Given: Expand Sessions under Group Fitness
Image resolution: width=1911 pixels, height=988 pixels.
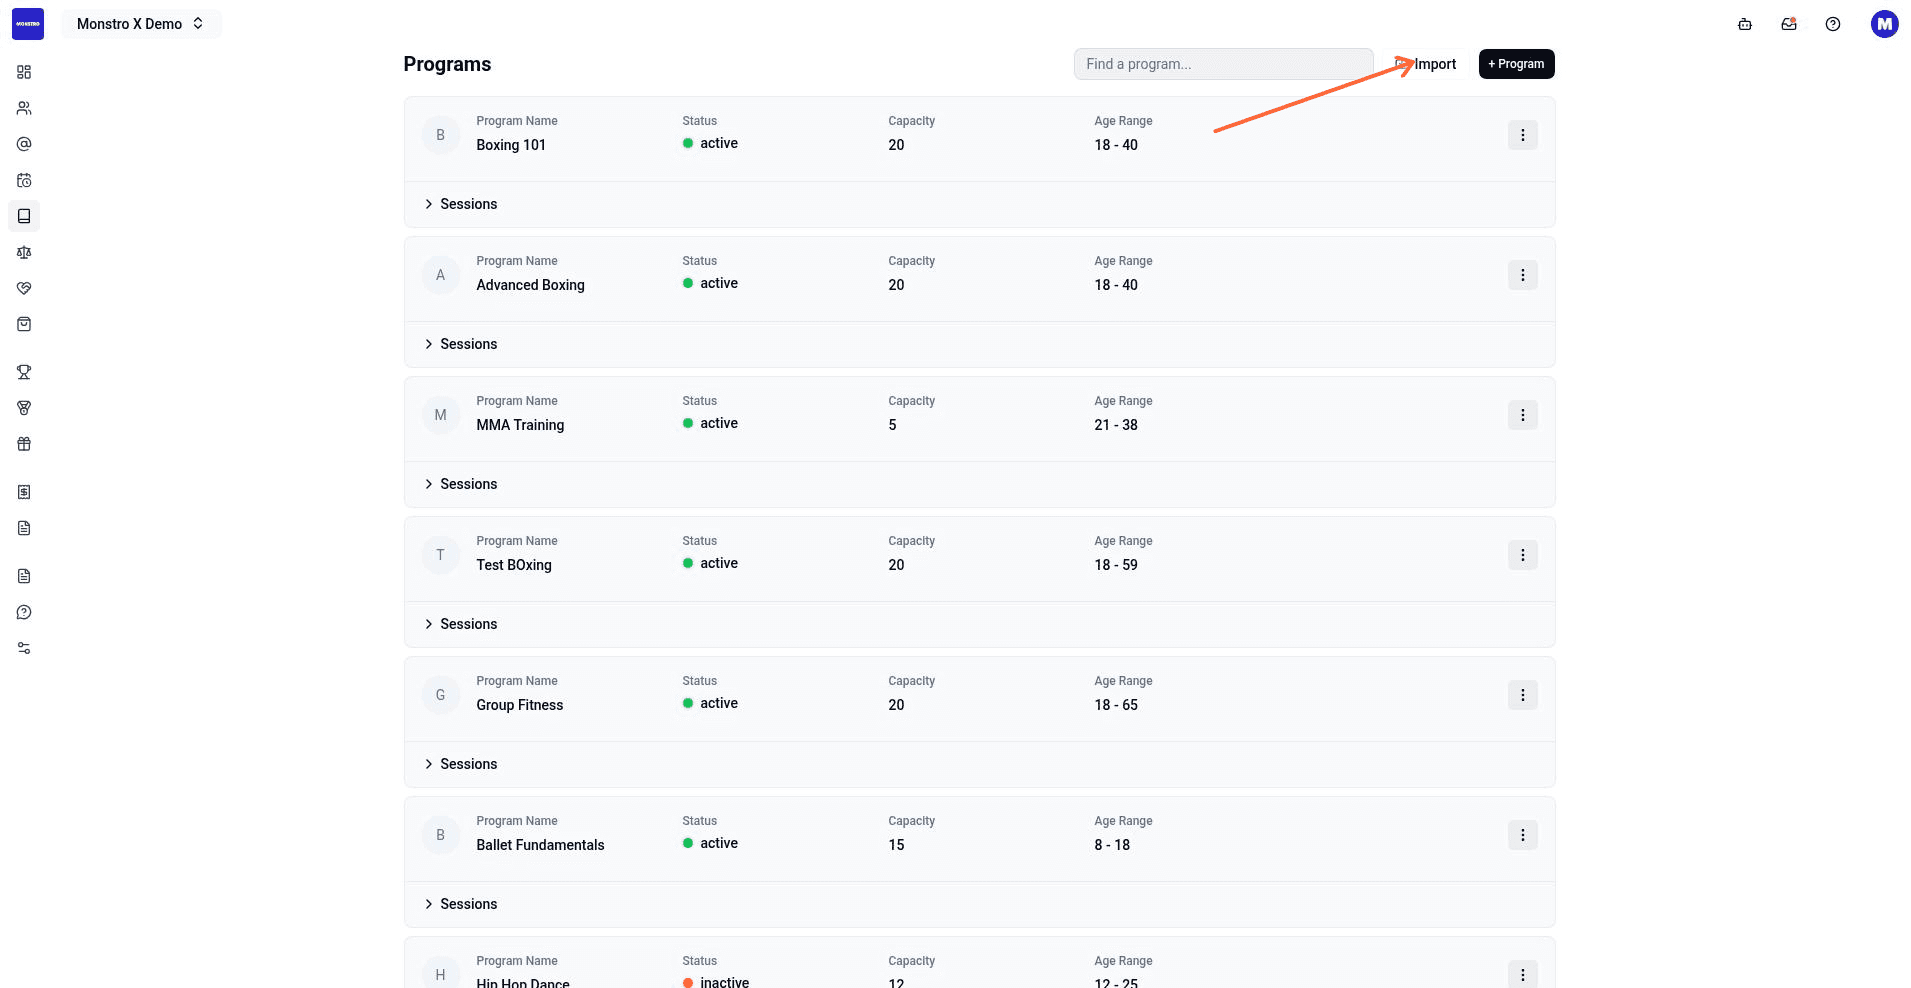Looking at the screenshot, I should [x=461, y=764].
